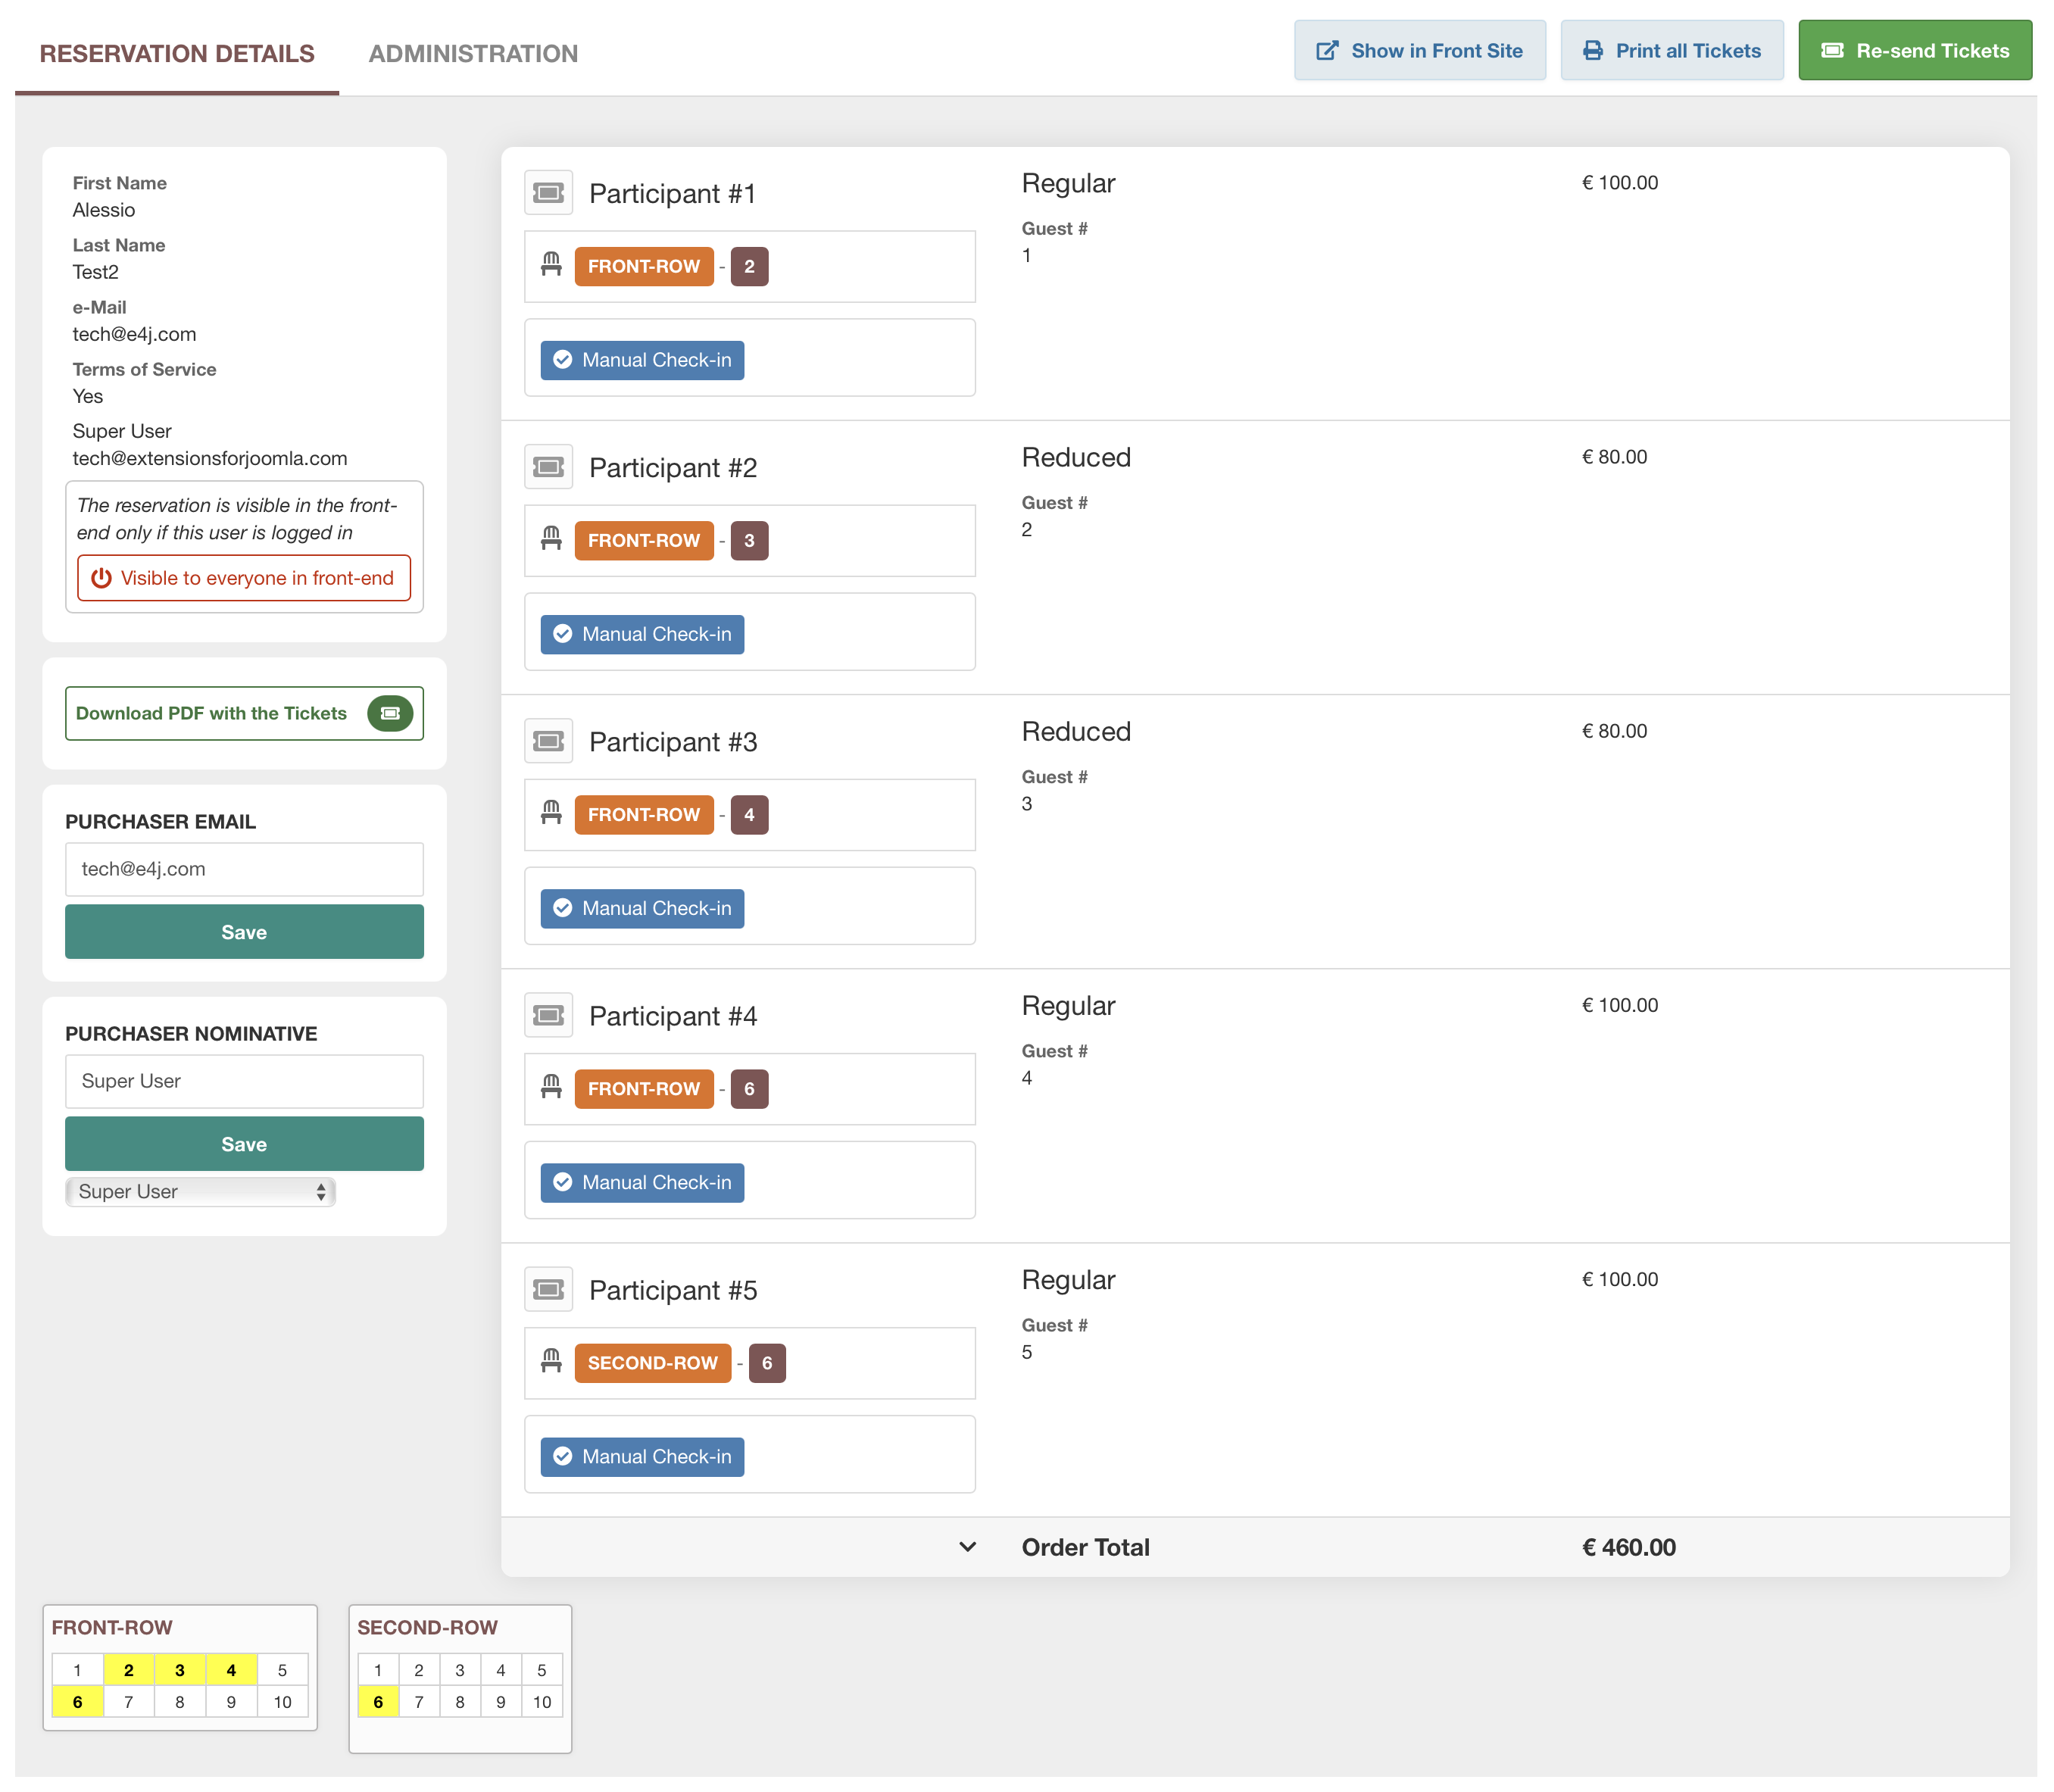Viewport: 2054px width, 1792px height.
Task: Download PDF with the Tickets
Action: [x=244, y=713]
